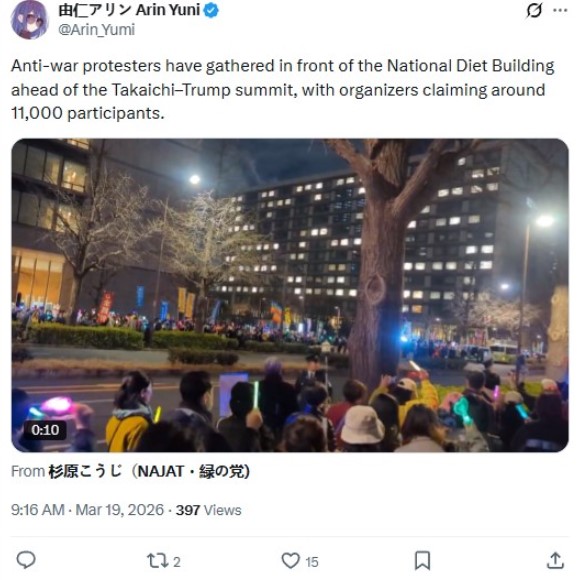The image size is (583, 580).
Task: Bookmark this post
Action: pos(423,560)
